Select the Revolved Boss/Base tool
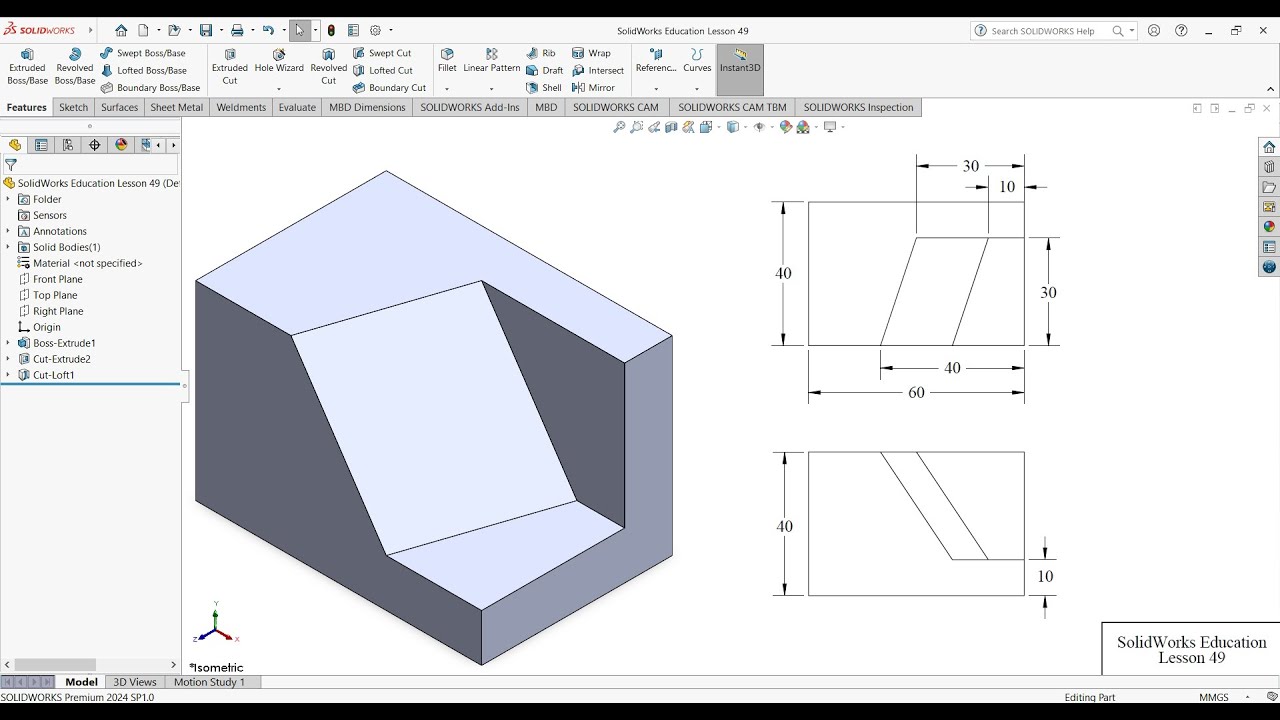The width and height of the screenshot is (1280, 720). click(74, 66)
